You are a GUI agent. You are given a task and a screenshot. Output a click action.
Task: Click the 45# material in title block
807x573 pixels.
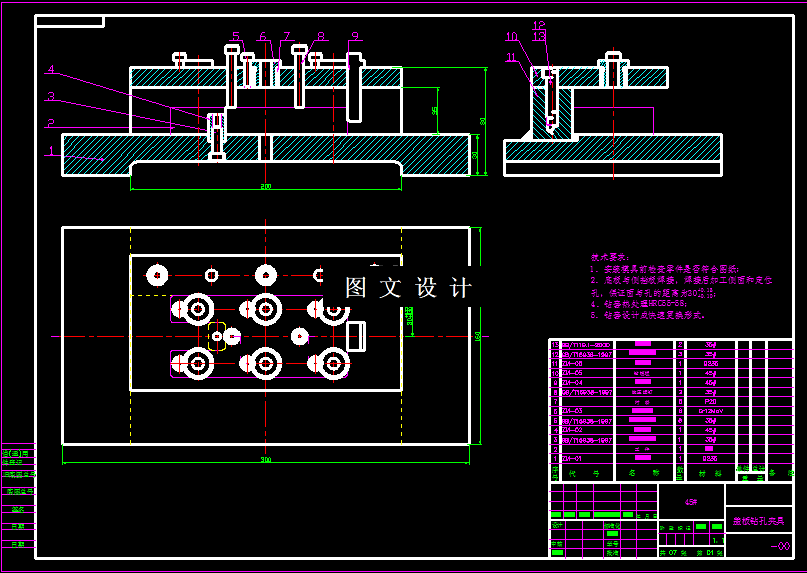pos(691,501)
